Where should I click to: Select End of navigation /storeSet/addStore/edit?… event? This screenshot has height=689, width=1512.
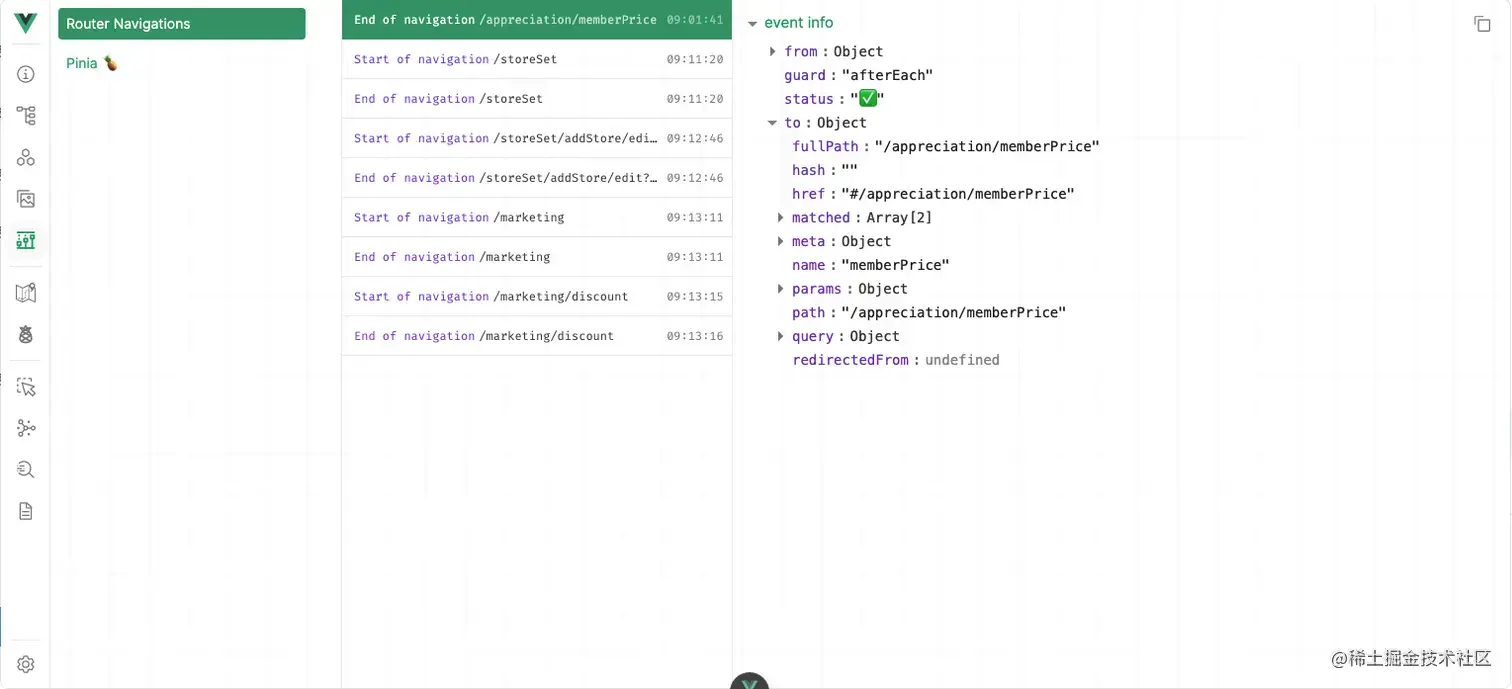tap(537, 178)
